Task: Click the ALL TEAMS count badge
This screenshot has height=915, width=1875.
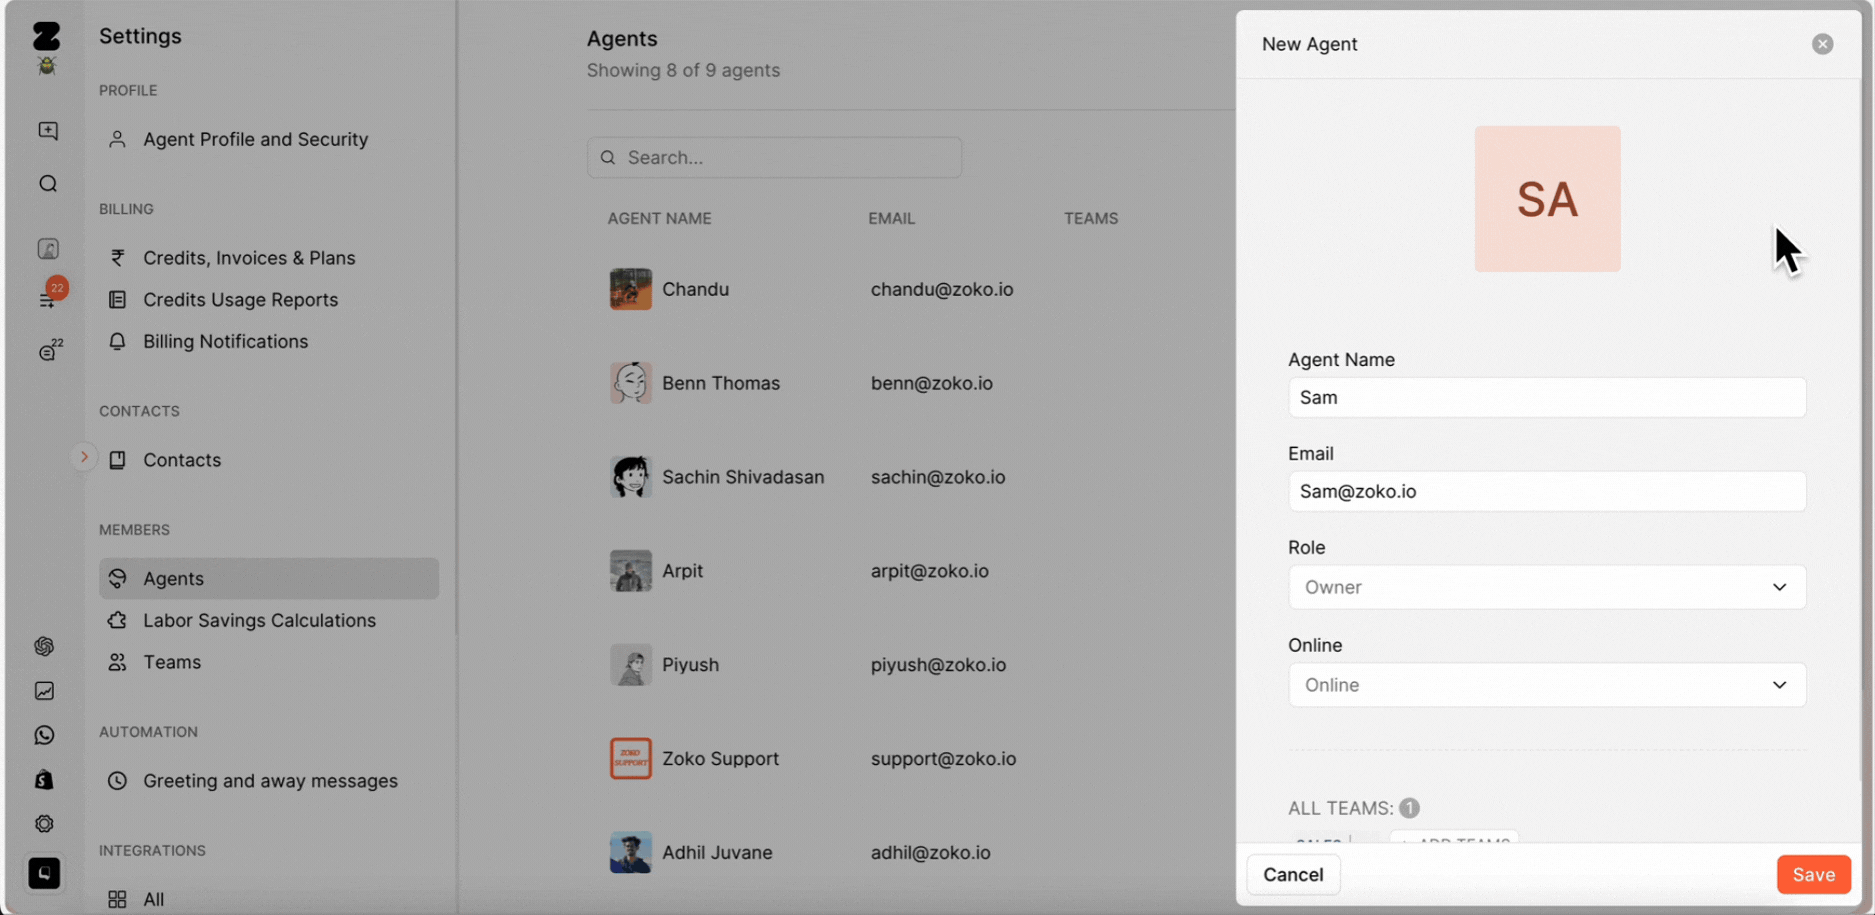Action: (x=1409, y=808)
